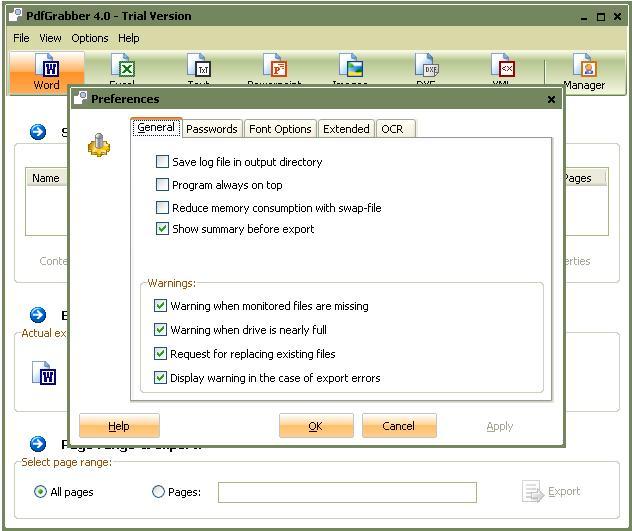Select the Text export format icon
This screenshot has width=632, height=531.
click(199, 66)
